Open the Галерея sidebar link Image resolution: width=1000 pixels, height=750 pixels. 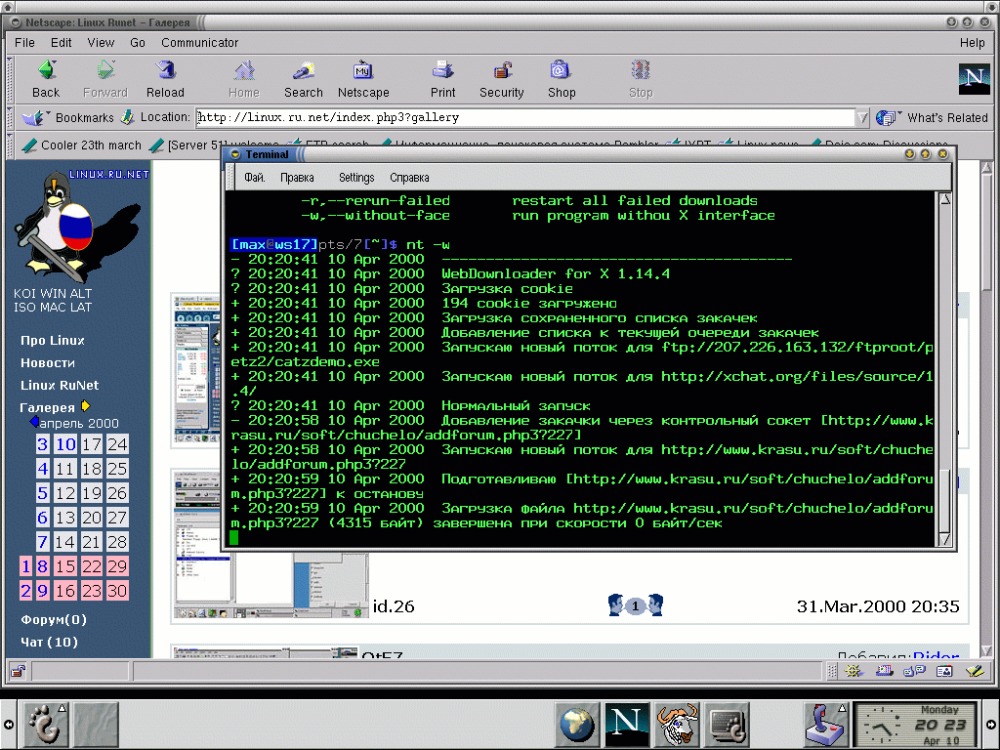(47, 408)
